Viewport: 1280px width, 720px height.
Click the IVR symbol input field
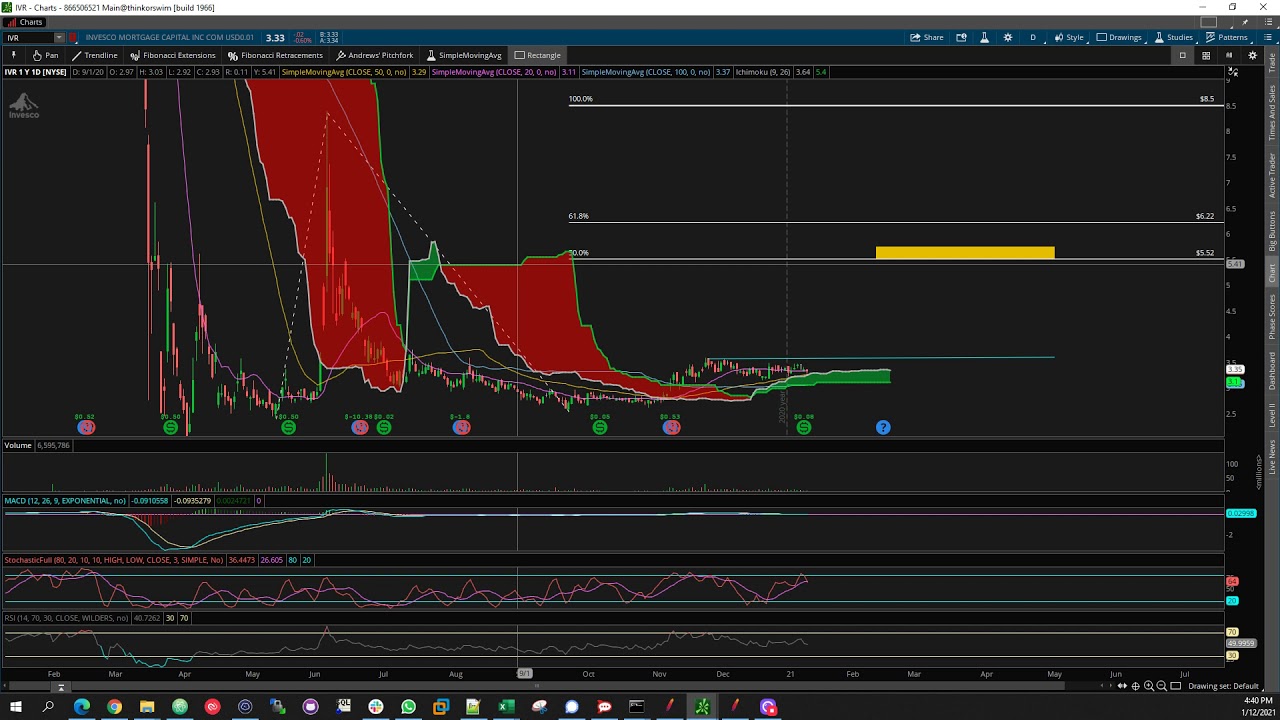tap(28, 37)
